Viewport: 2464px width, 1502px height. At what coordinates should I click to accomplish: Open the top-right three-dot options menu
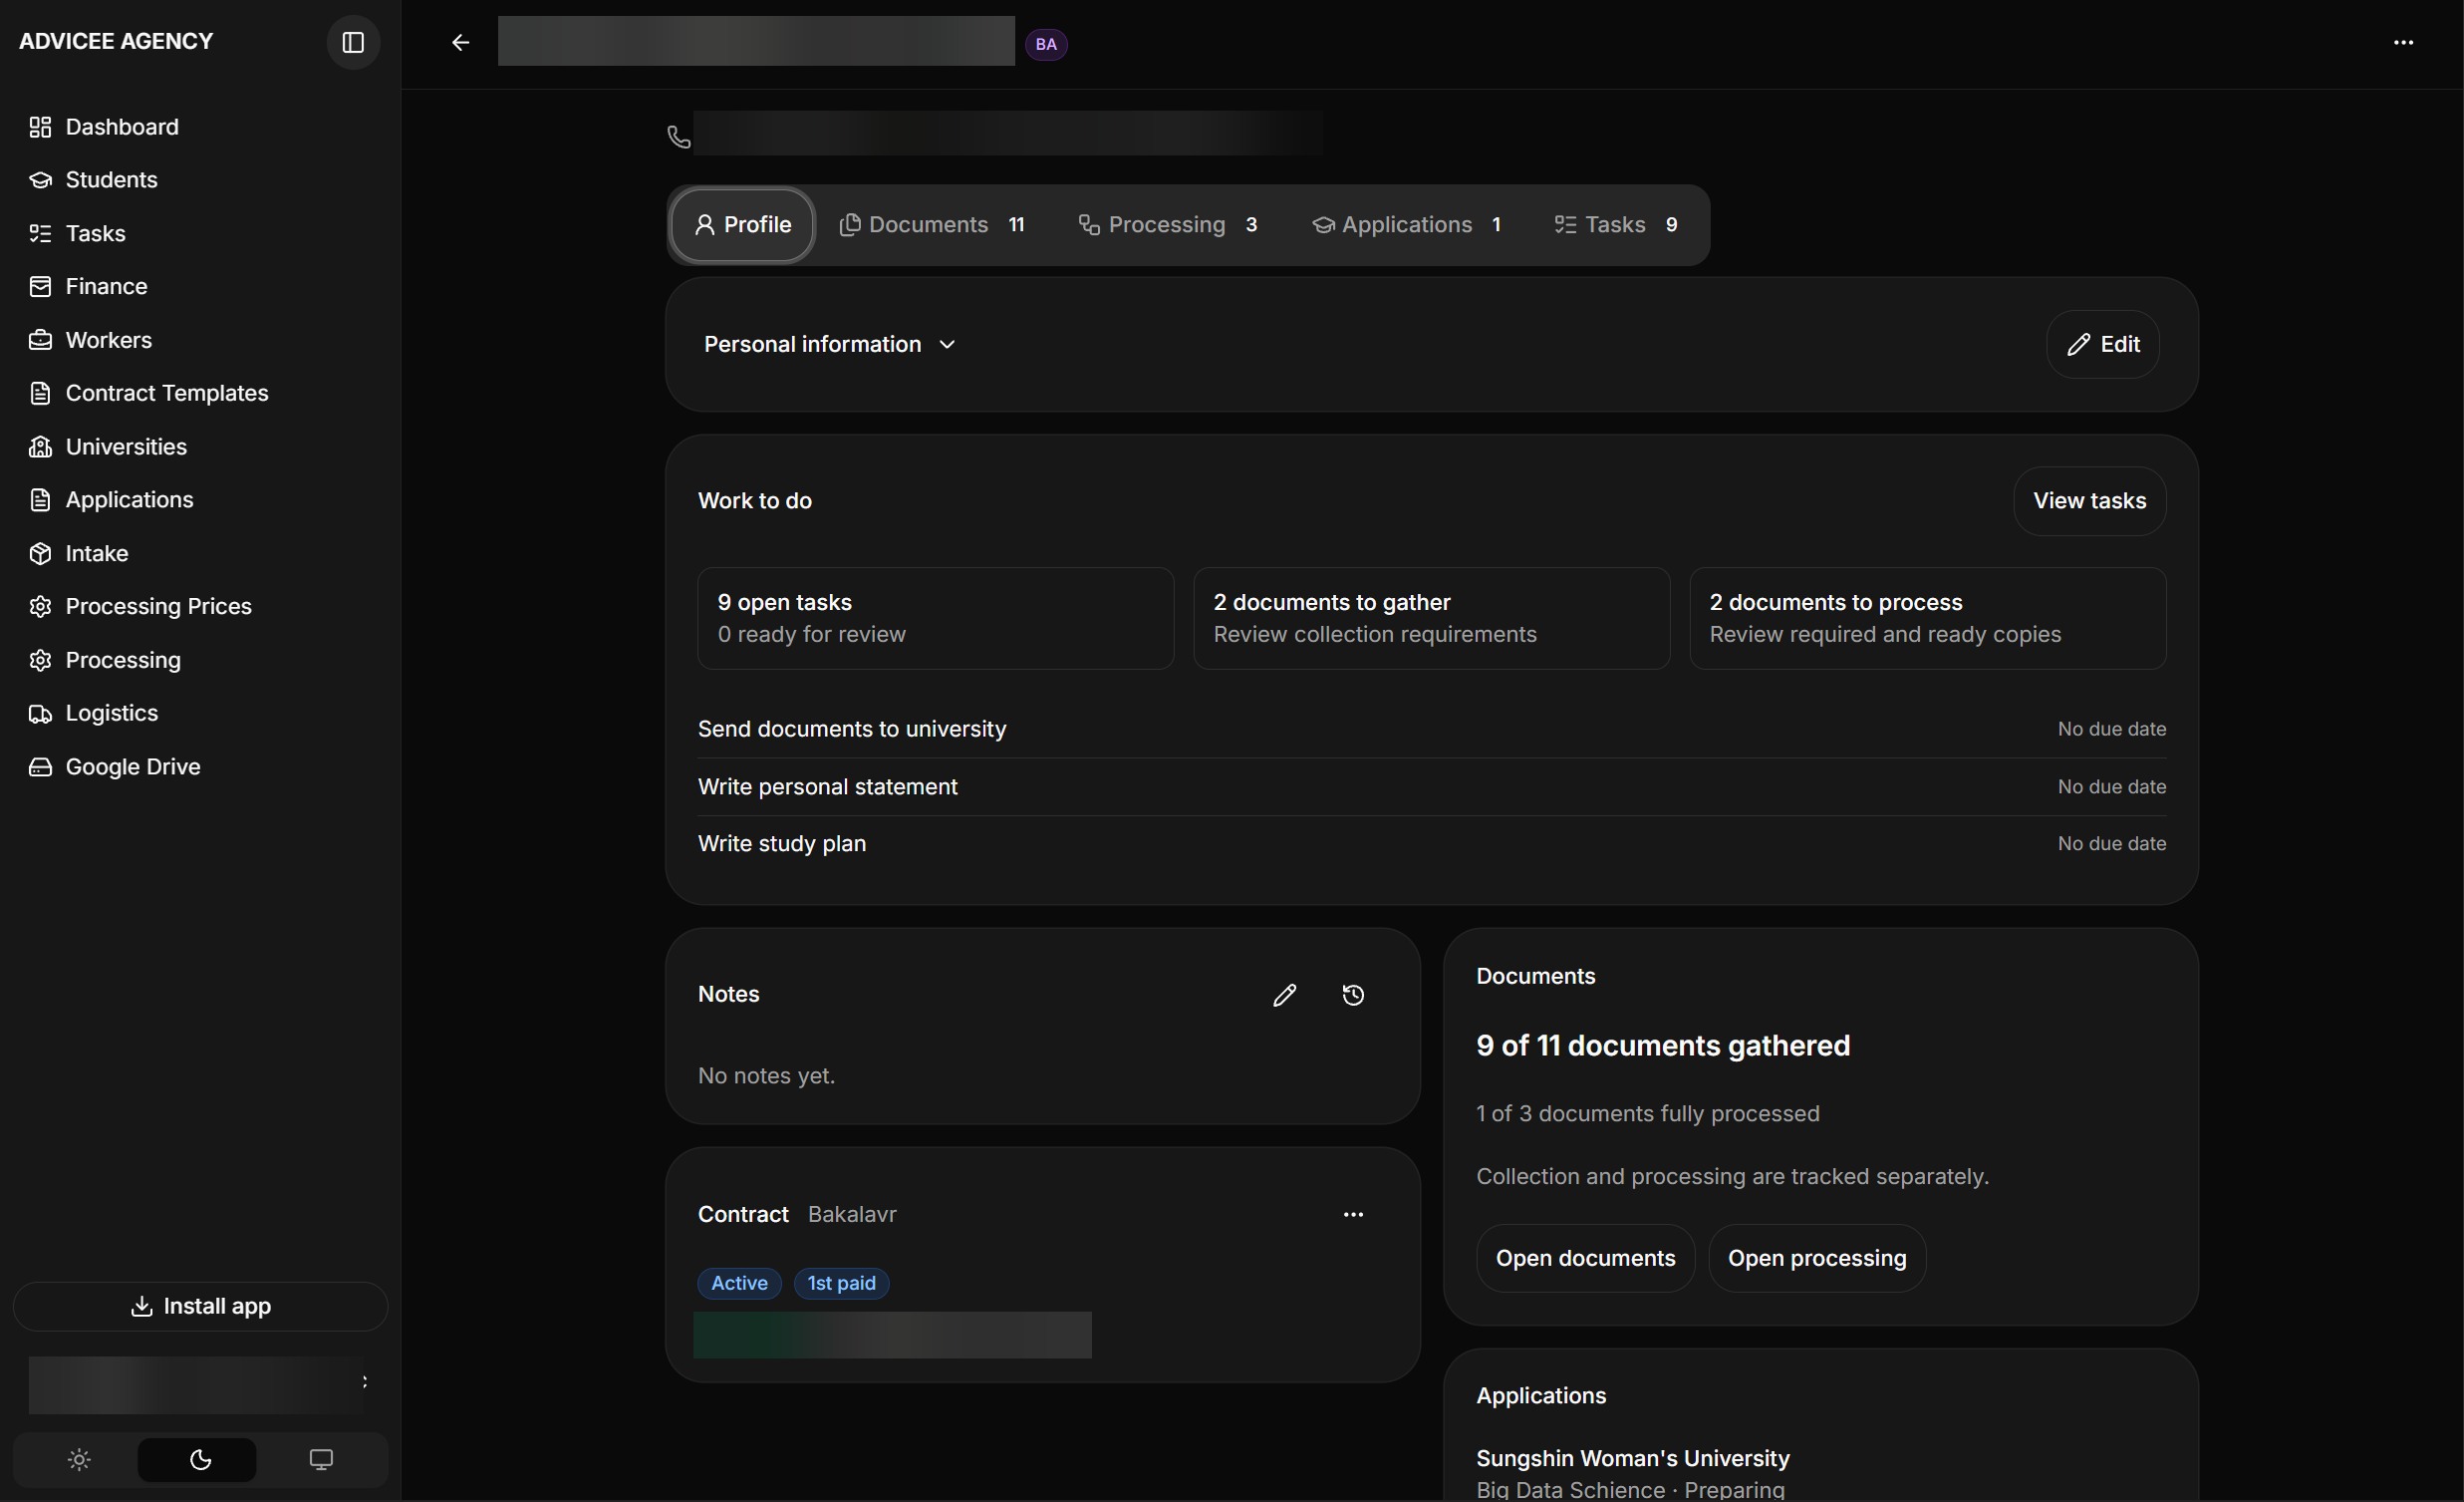pos(2403,42)
